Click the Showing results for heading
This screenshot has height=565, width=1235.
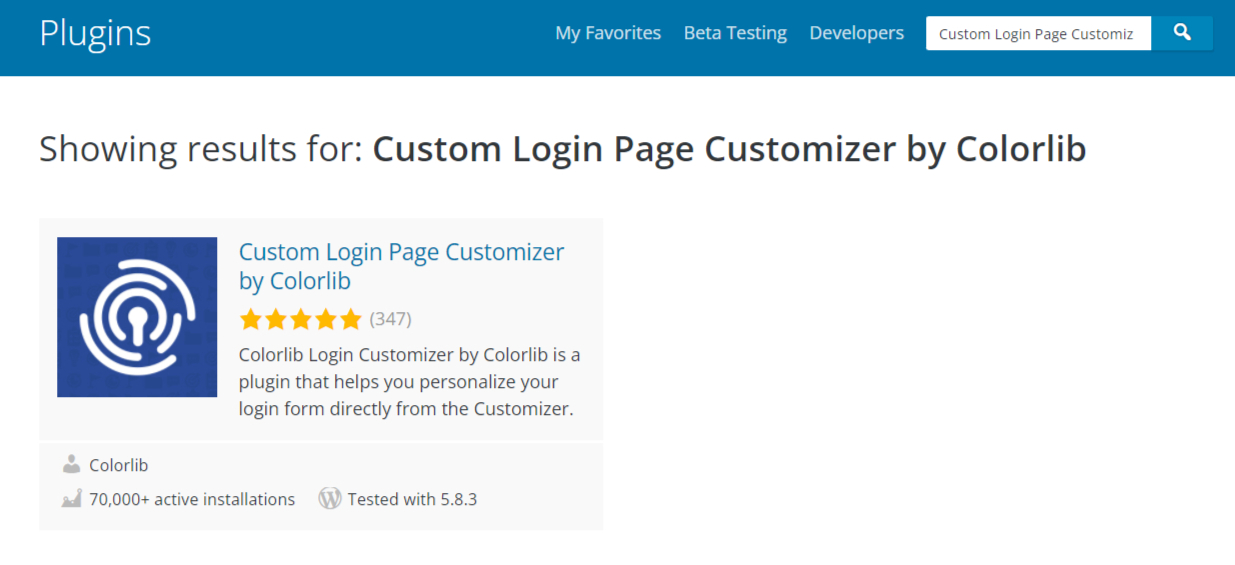tap(562, 149)
